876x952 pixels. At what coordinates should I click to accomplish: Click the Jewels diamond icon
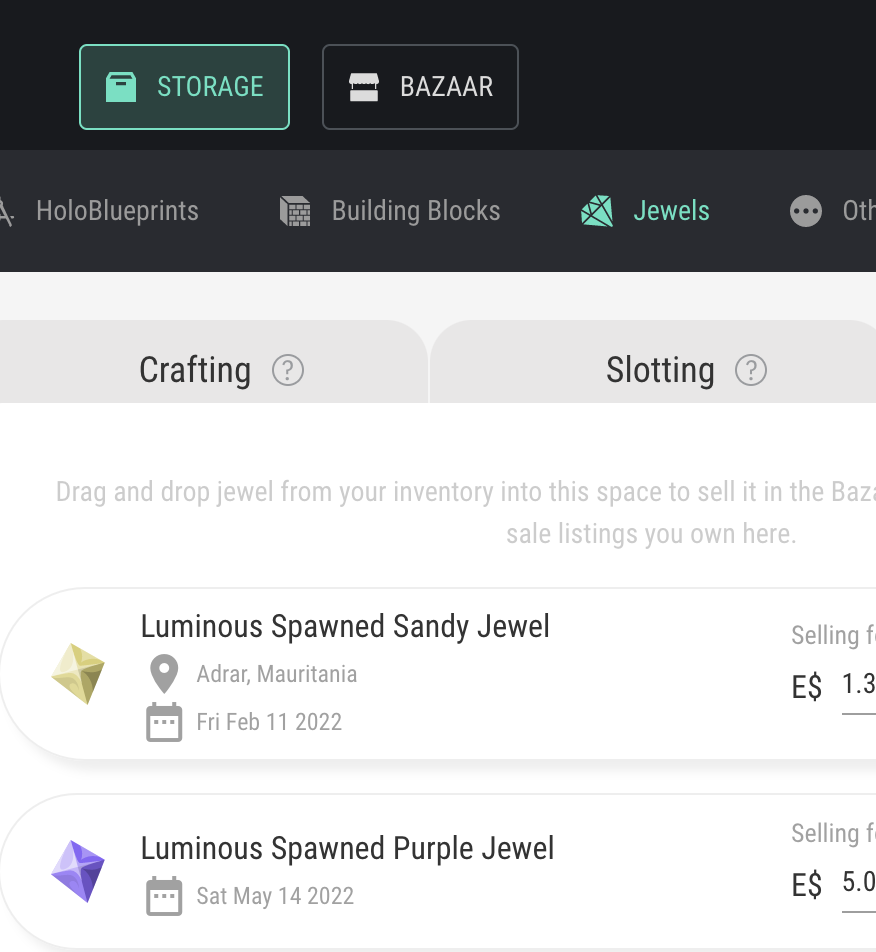[597, 211]
